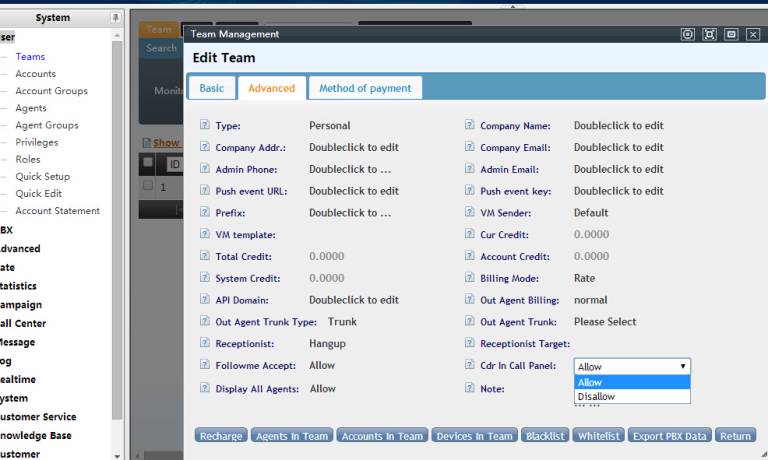768x460 pixels.
Task: Click help icon beside Billing Mode
Action: [470, 278]
